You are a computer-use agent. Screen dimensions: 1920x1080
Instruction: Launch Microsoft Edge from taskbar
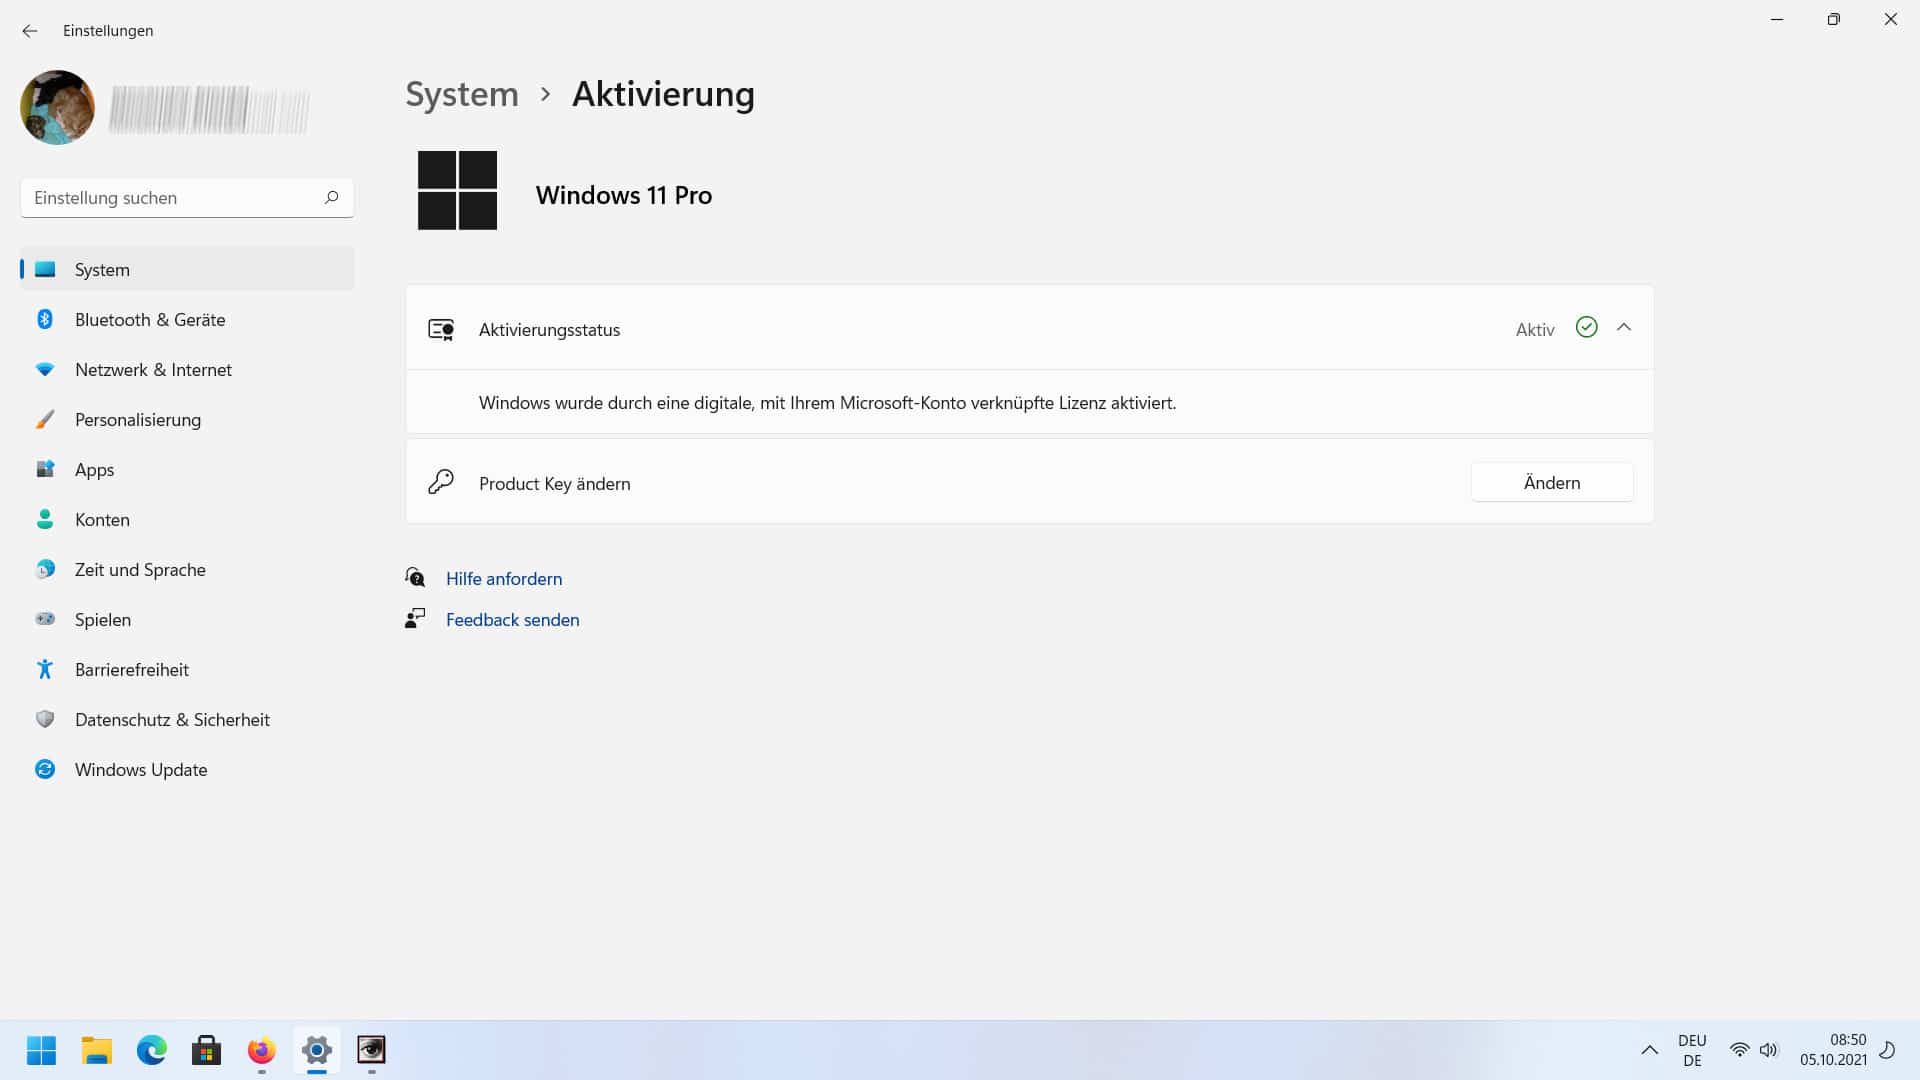coord(152,1050)
